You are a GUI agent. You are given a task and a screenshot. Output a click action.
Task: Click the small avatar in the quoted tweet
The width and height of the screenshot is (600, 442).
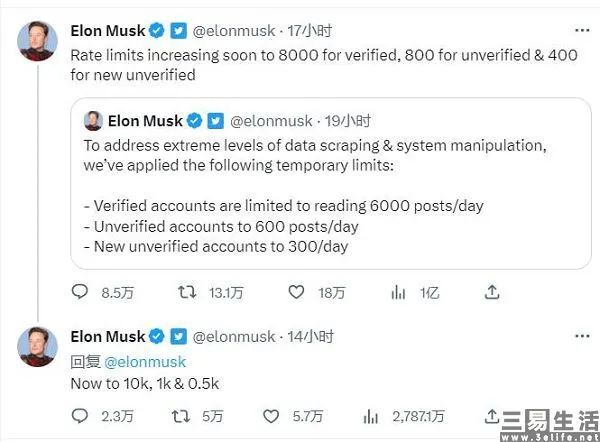93,121
